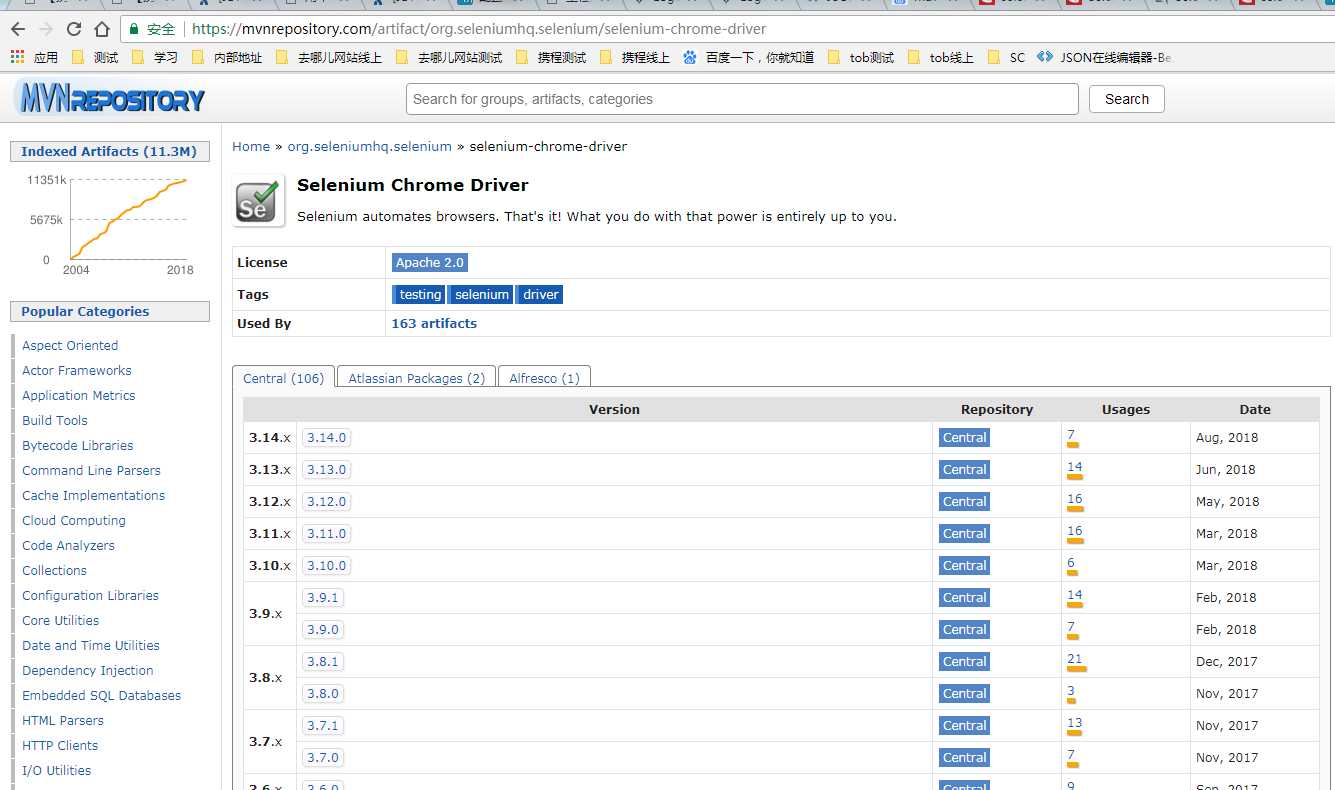Switch to the Central (106) tab
1335x790 pixels.
coord(283,378)
